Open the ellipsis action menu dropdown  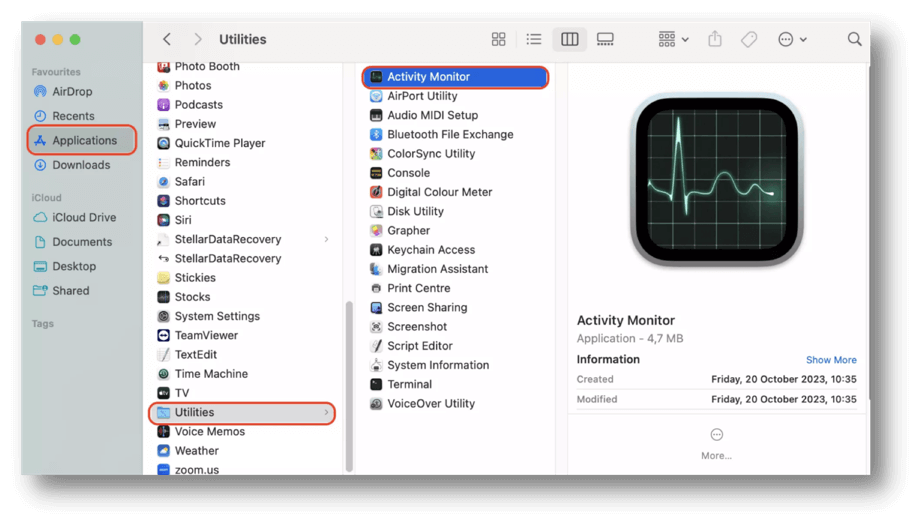click(x=792, y=39)
